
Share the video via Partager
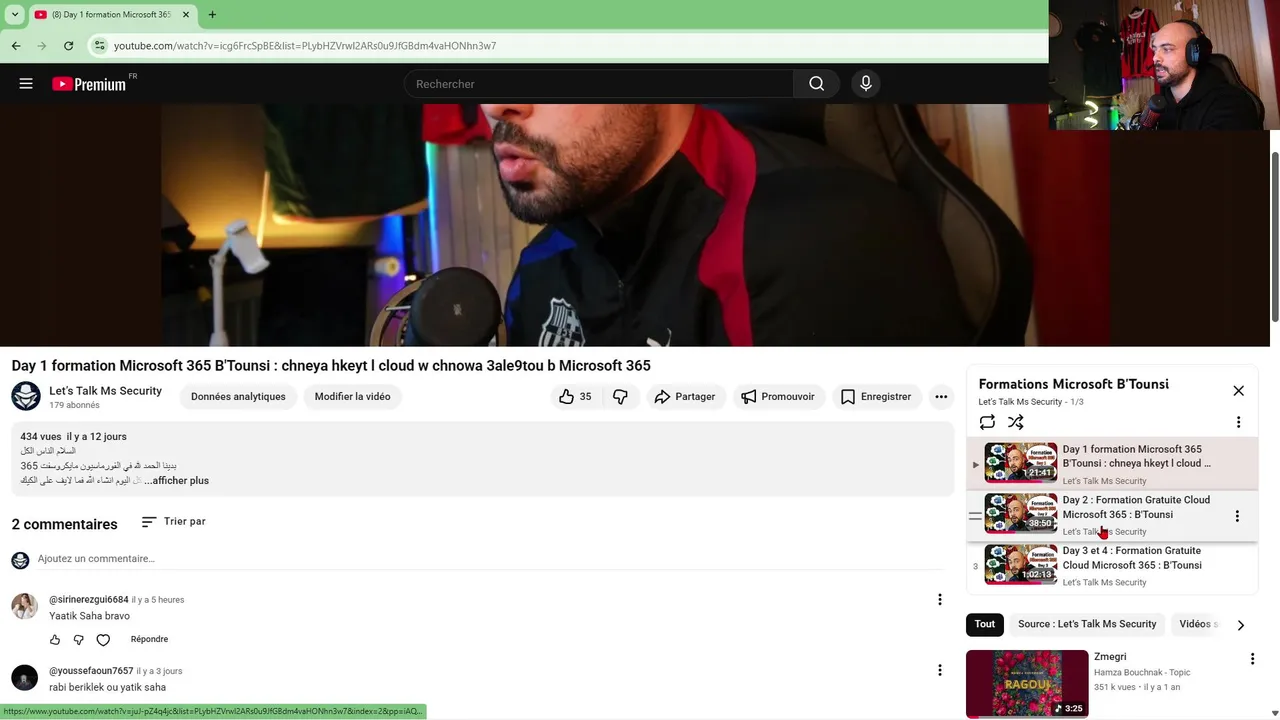(x=685, y=397)
